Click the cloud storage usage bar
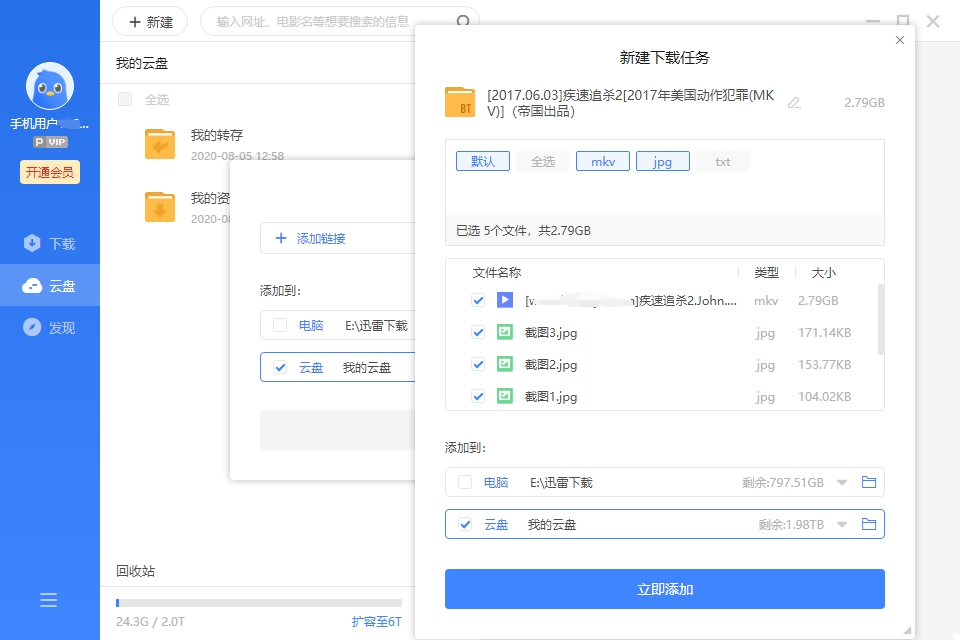The height and width of the screenshot is (640, 960). [258, 603]
